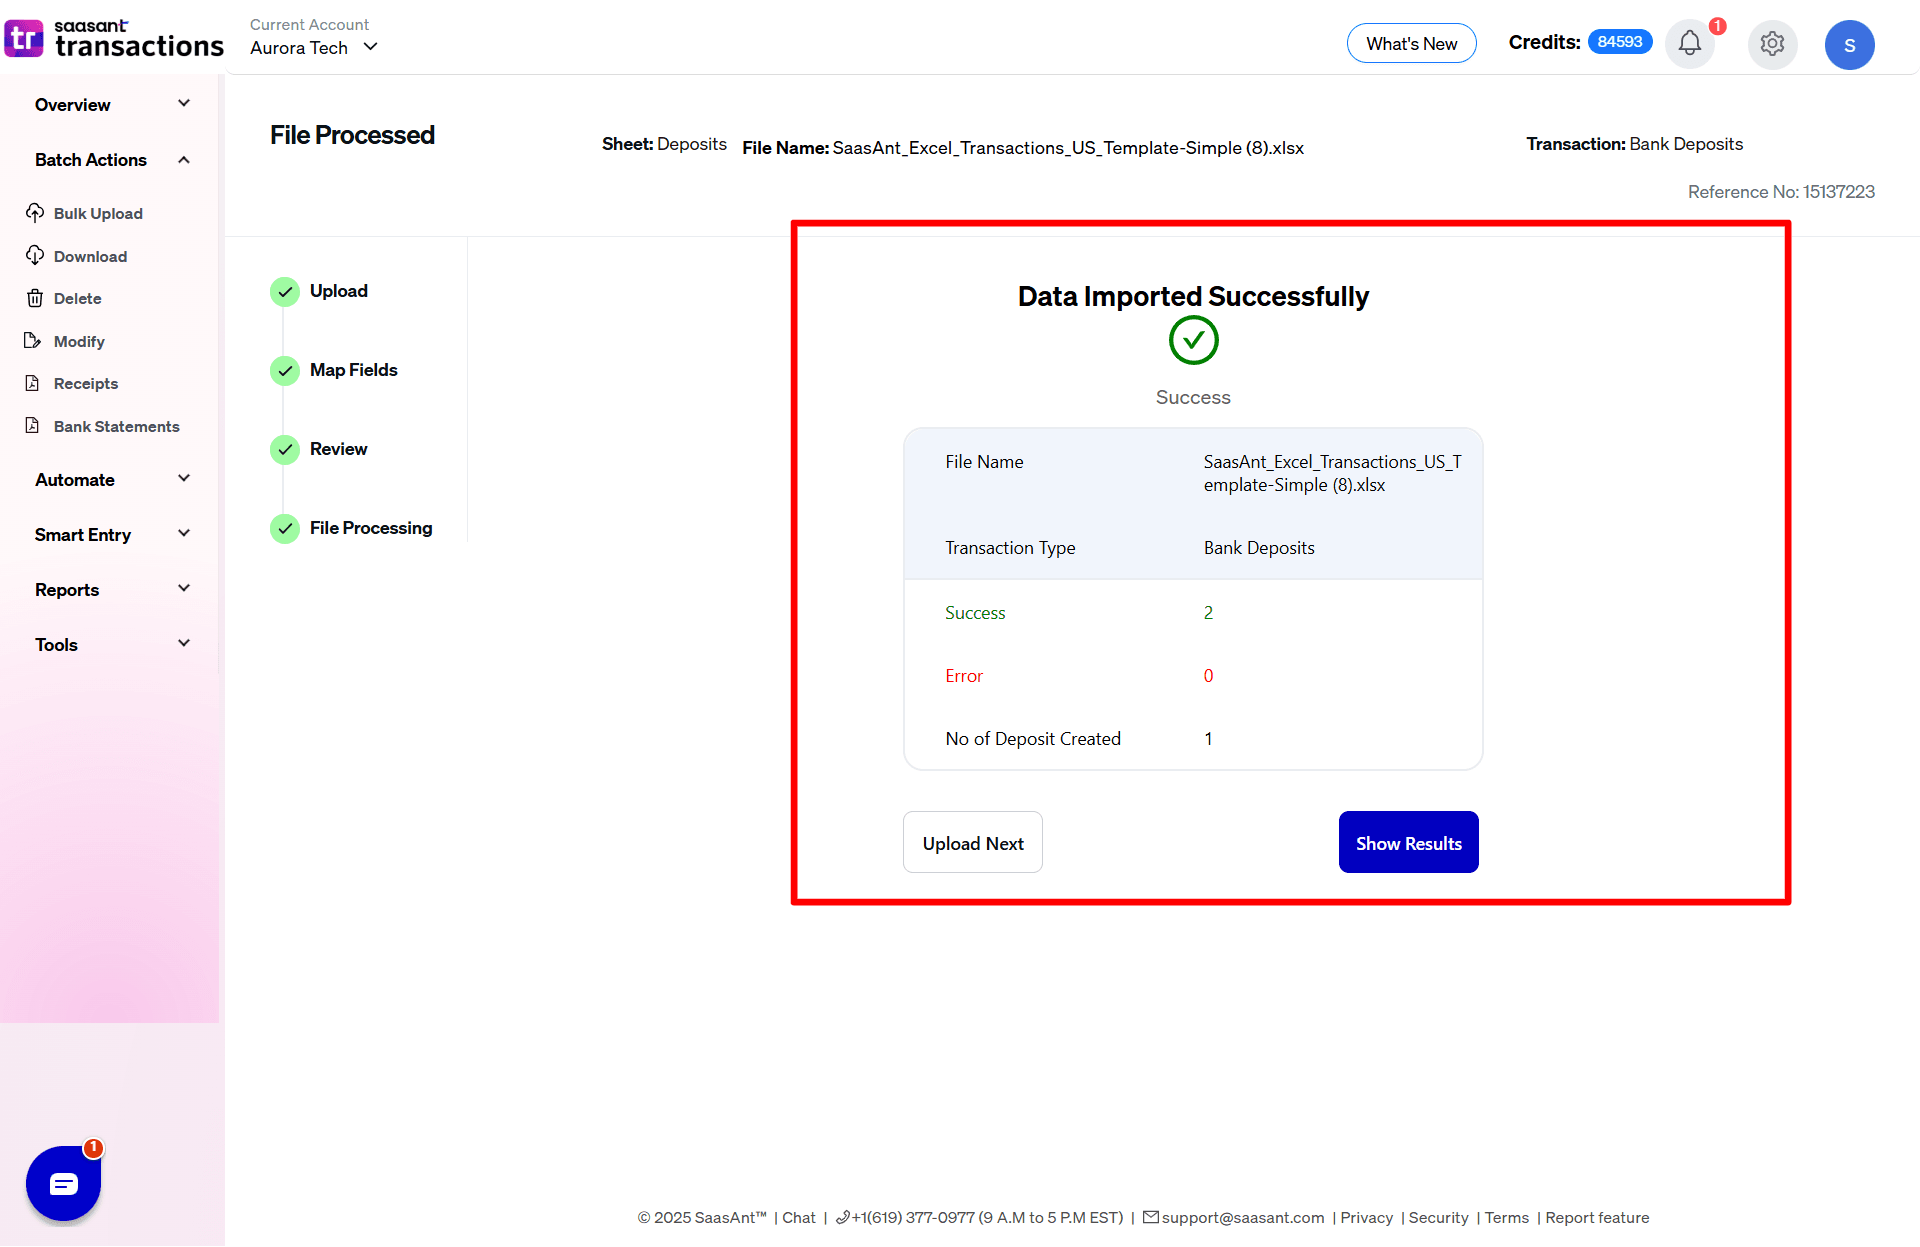Select the Bulk Upload icon
1920x1247 pixels.
point(35,213)
